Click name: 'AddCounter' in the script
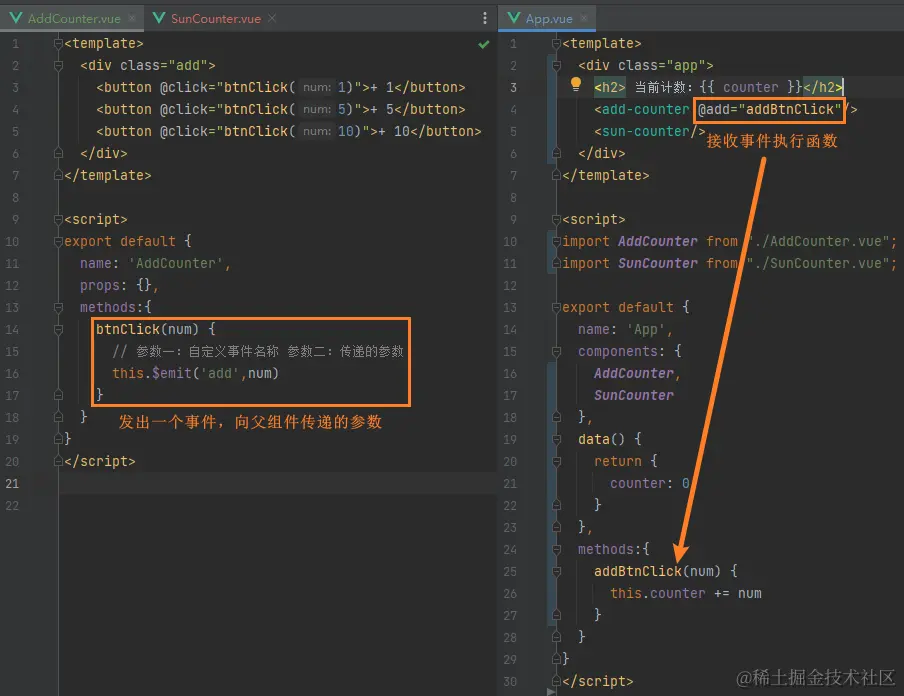The image size is (904, 696). tap(155, 264)
